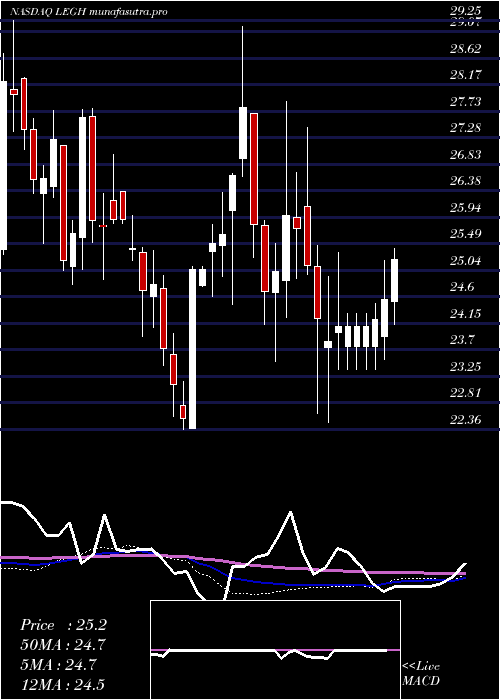This screenshot has height=700, width=500.
Task: Click the 25.49 price axis label
Action: [x=465, y=234]
